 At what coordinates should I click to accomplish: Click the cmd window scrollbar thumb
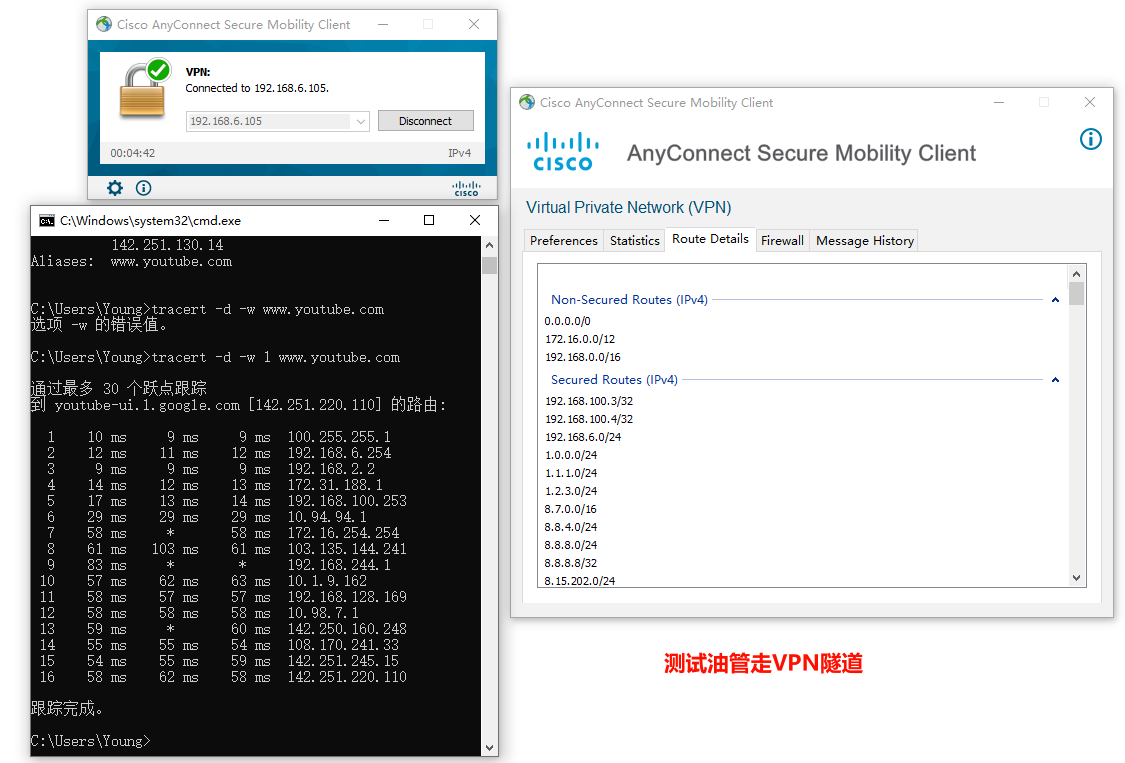click(x=489, y=266)
